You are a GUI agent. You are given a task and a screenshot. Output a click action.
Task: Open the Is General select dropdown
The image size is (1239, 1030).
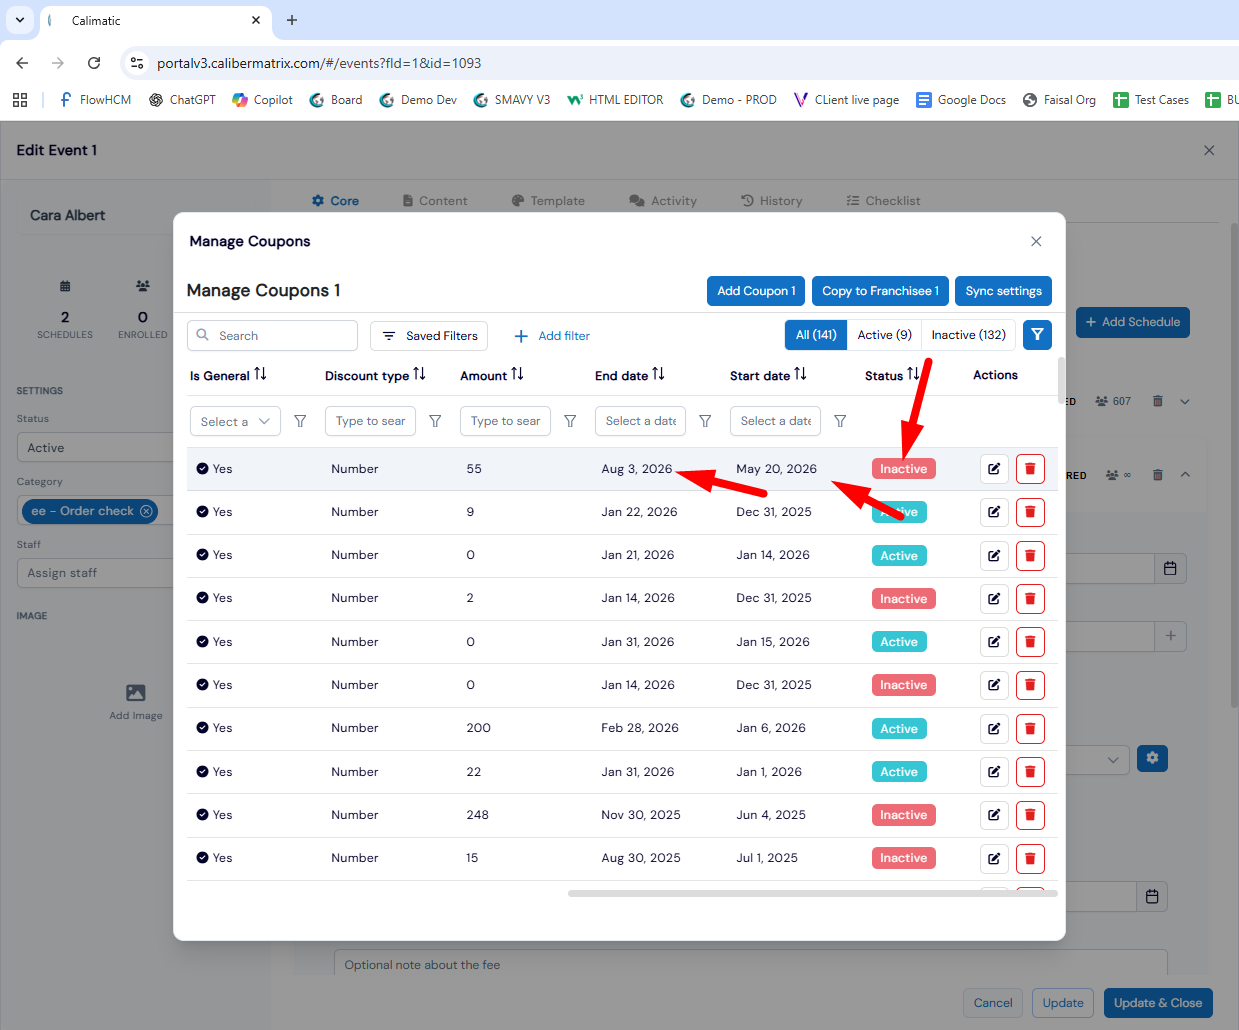pyautogui.click(x=235, y=422)
